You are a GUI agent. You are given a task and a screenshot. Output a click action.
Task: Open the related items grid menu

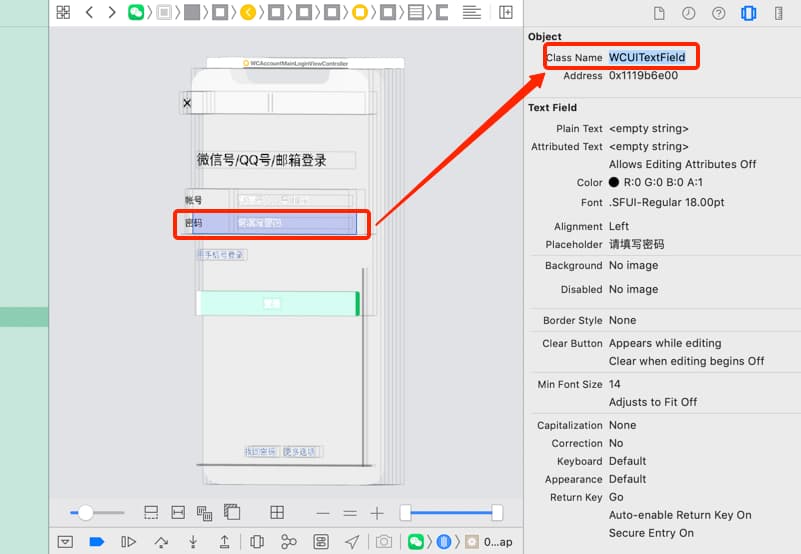tap(63, 12)
